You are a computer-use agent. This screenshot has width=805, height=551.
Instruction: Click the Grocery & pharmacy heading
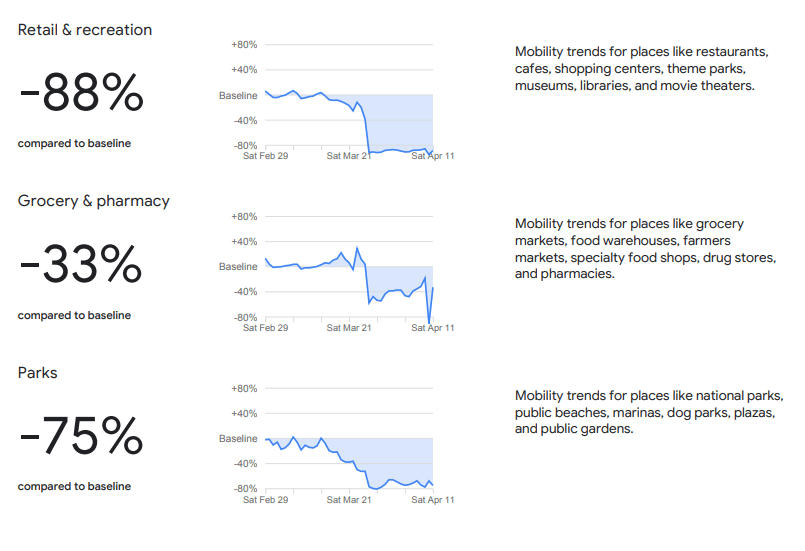pos(94,201)
